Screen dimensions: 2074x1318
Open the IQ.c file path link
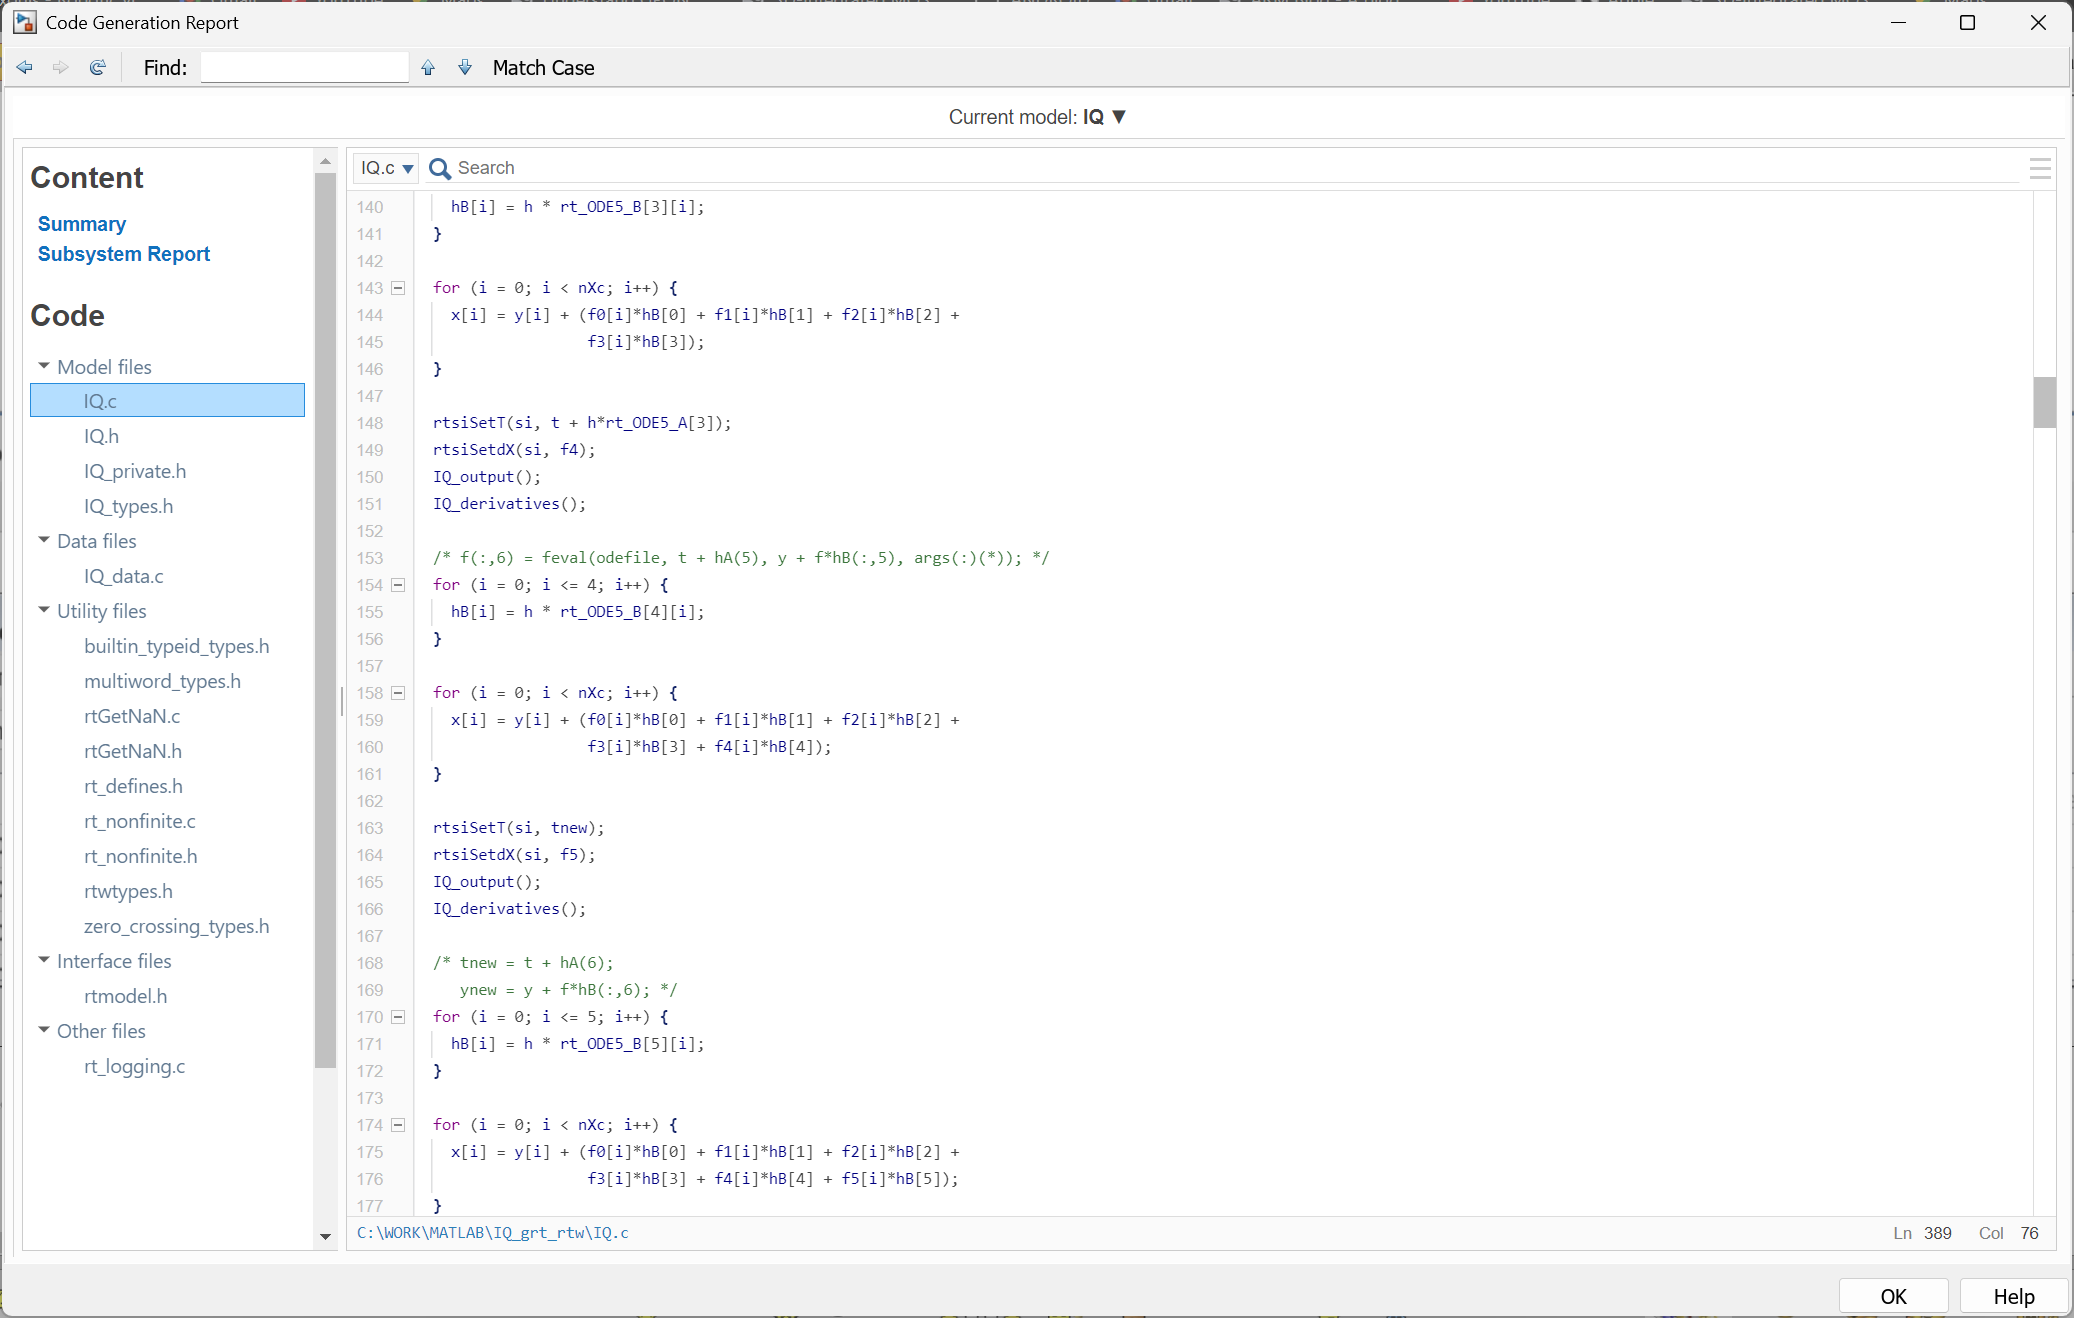(493, 1233)
